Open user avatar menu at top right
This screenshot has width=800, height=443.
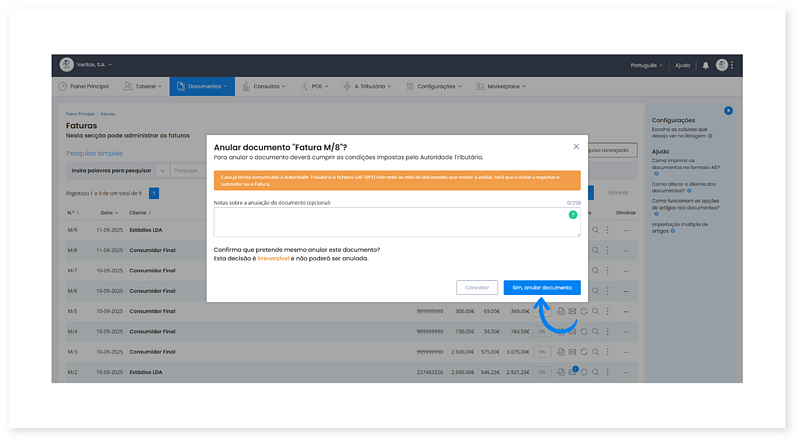coord(723,65)
